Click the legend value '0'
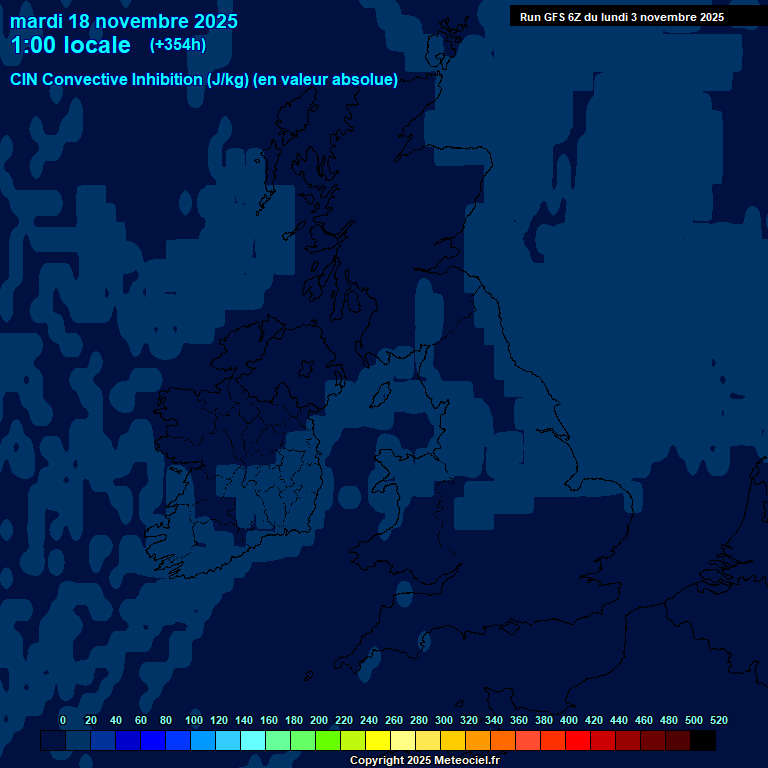Screen dimensions: 768x768 tap(63, 720)
